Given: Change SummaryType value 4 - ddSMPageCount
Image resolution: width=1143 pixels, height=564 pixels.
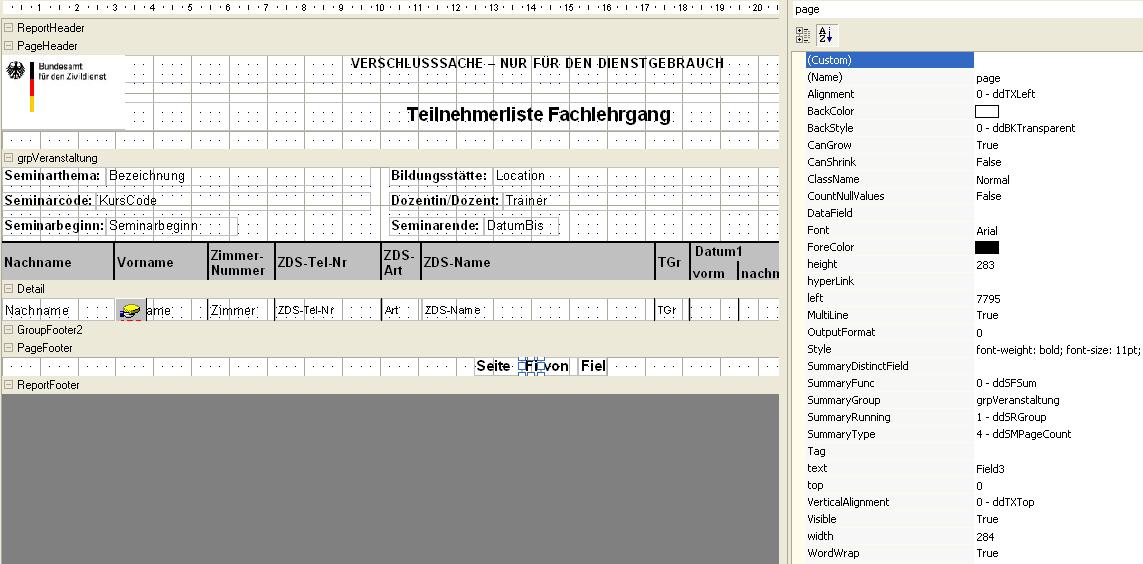Looking at the screenshot, I should click(1023, 434).
